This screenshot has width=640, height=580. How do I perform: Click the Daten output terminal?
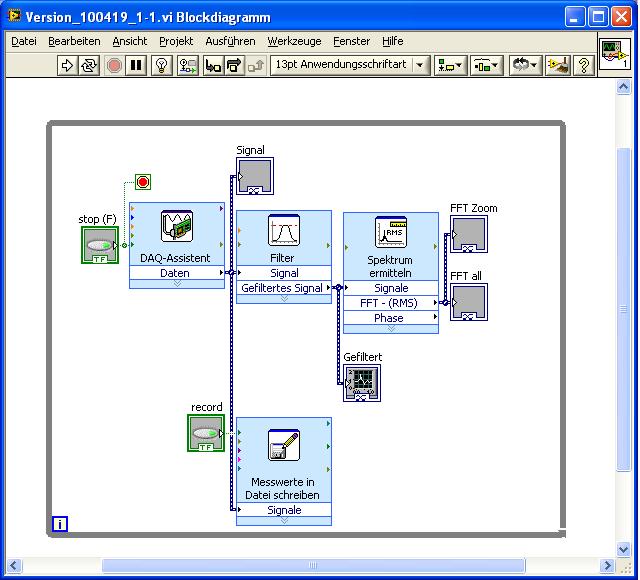coord(177,273)
